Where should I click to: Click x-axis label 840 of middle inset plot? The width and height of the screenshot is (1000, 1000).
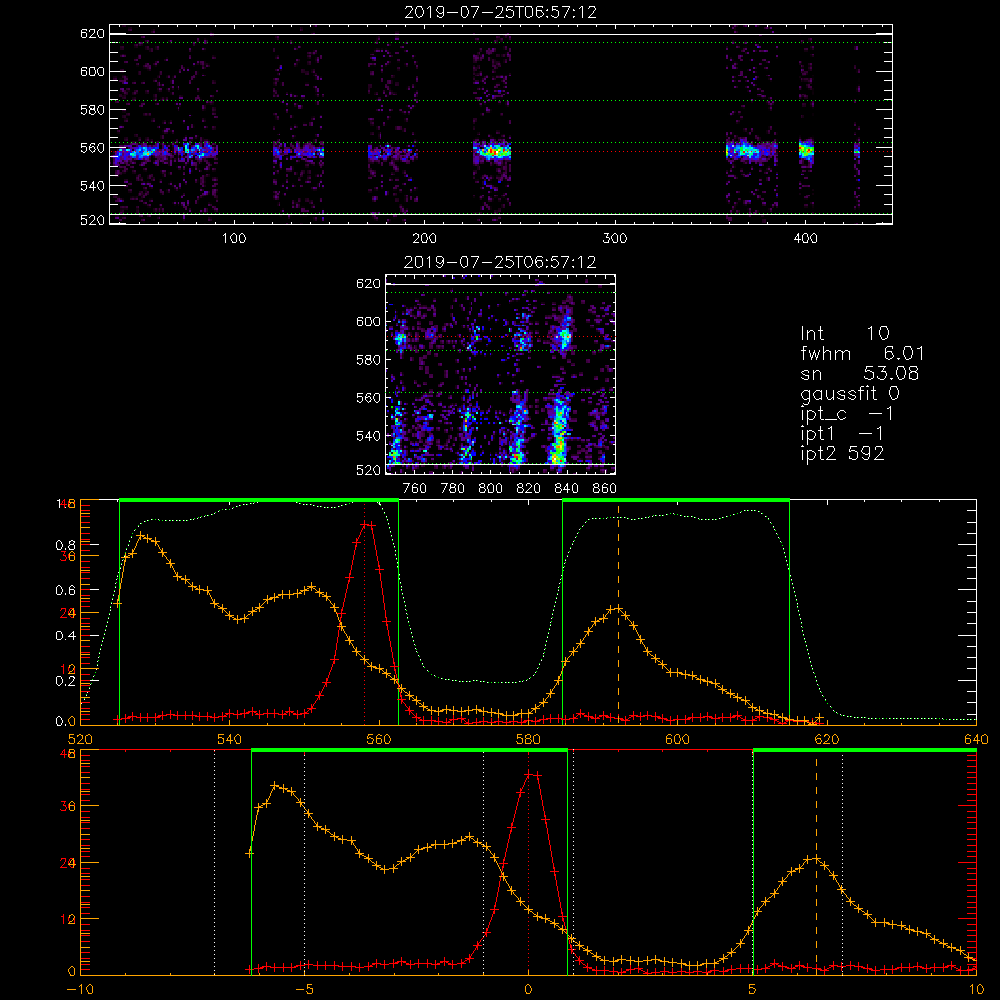coord(566,489)
